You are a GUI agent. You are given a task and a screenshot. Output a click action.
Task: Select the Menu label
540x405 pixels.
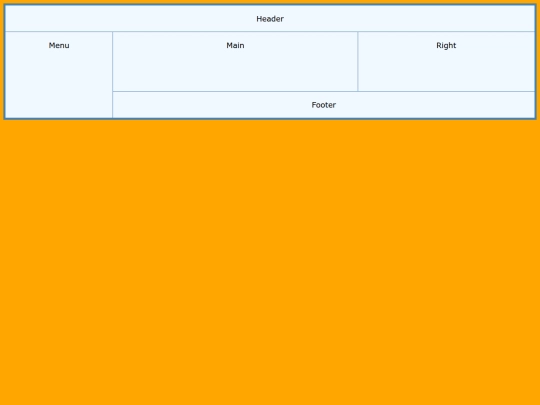[59, 45]
